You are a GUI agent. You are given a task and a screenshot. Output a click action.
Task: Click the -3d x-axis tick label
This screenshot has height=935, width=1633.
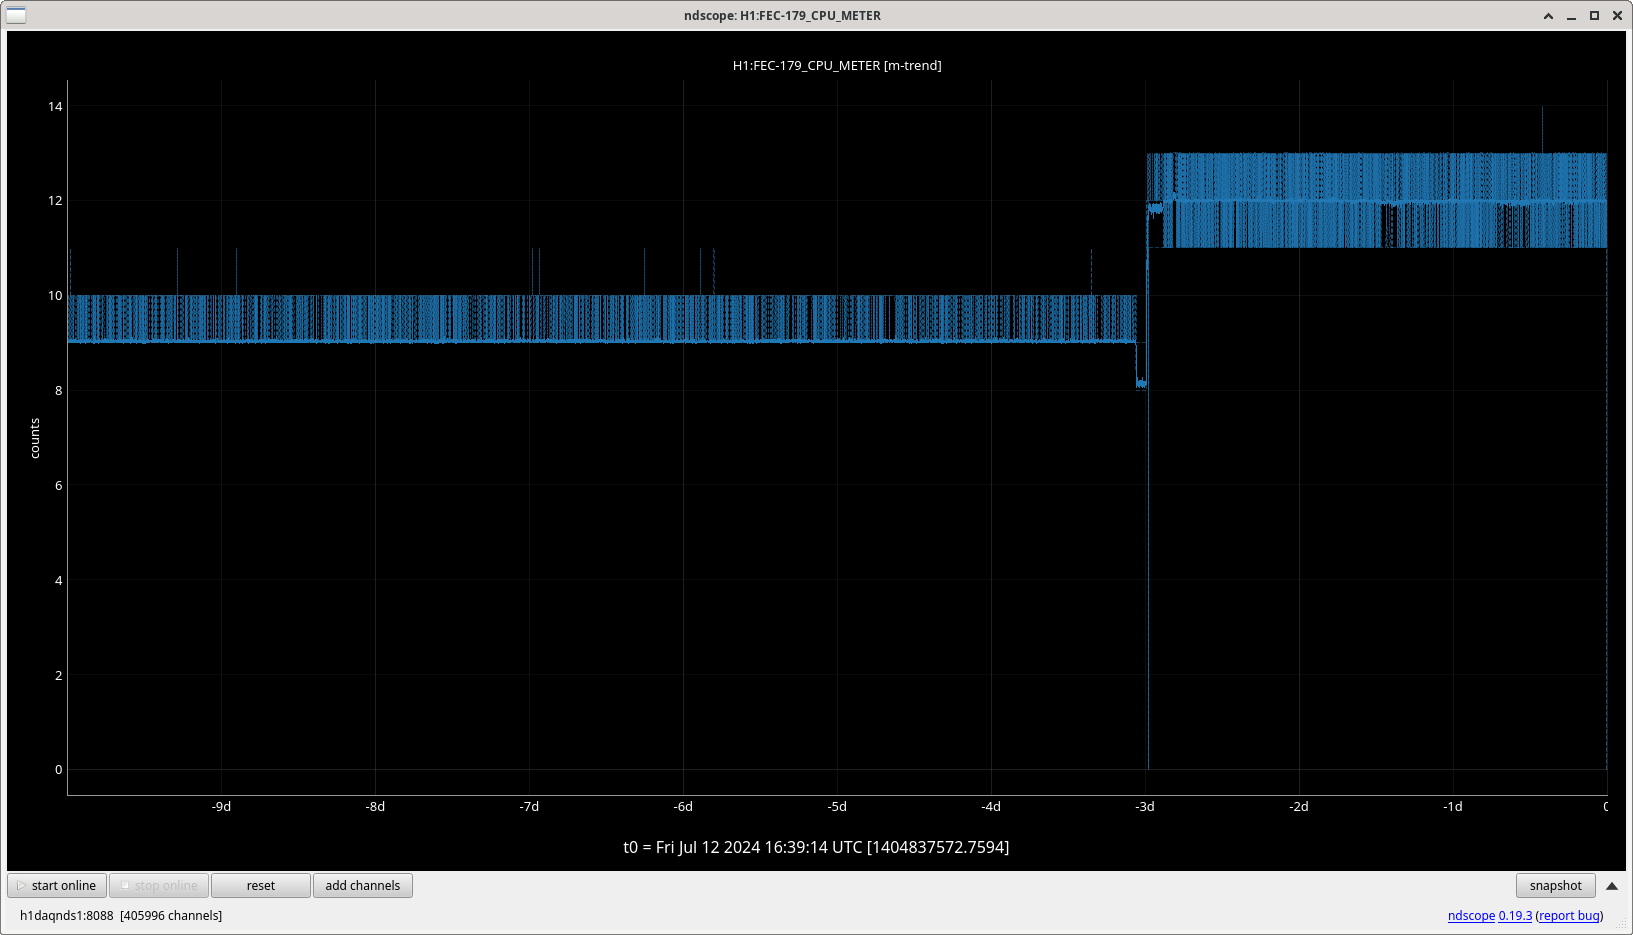(1145, 807)
